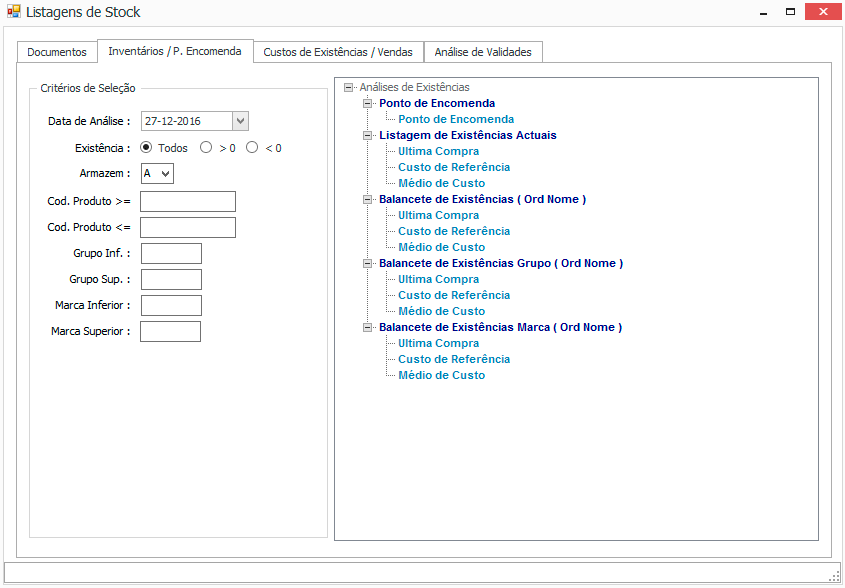The height and width of the screenshot is (588, 845).
Task: Click the Marca Inferior text box
Action: point(171,306)
